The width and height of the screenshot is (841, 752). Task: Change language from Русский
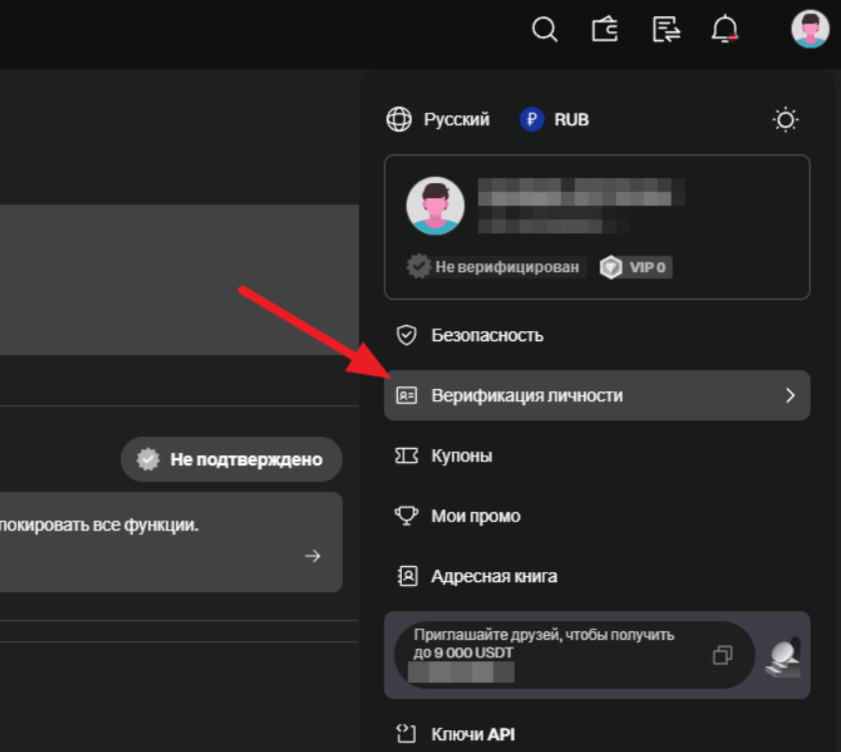click(439, 120)
